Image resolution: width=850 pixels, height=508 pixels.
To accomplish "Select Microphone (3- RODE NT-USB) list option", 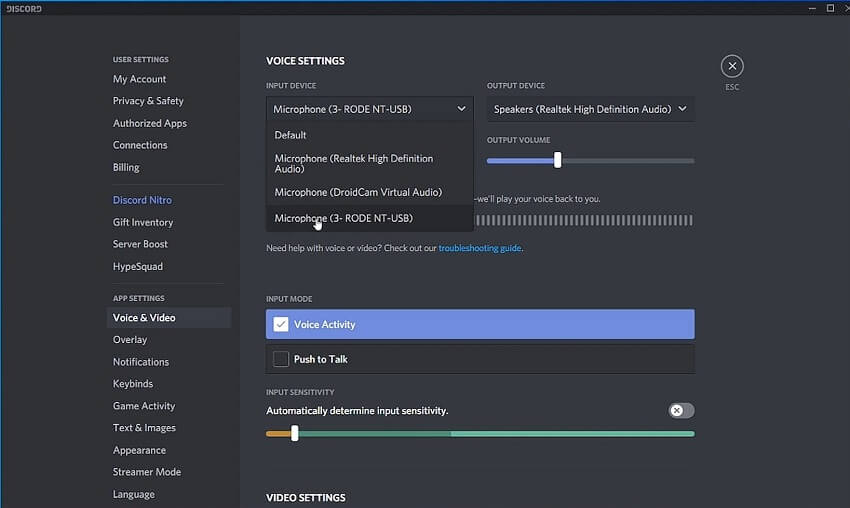I will click(x=369, y=218).
